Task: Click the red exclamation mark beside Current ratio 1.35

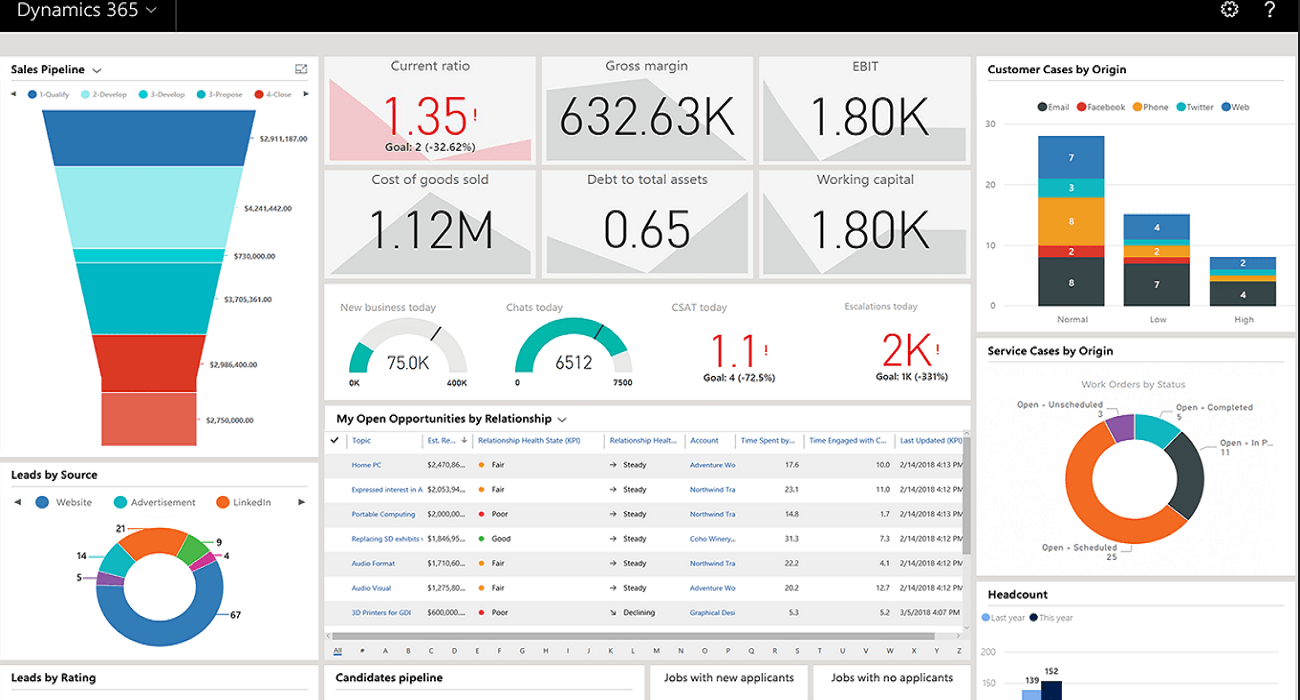Action: click(x=474, y=116)
